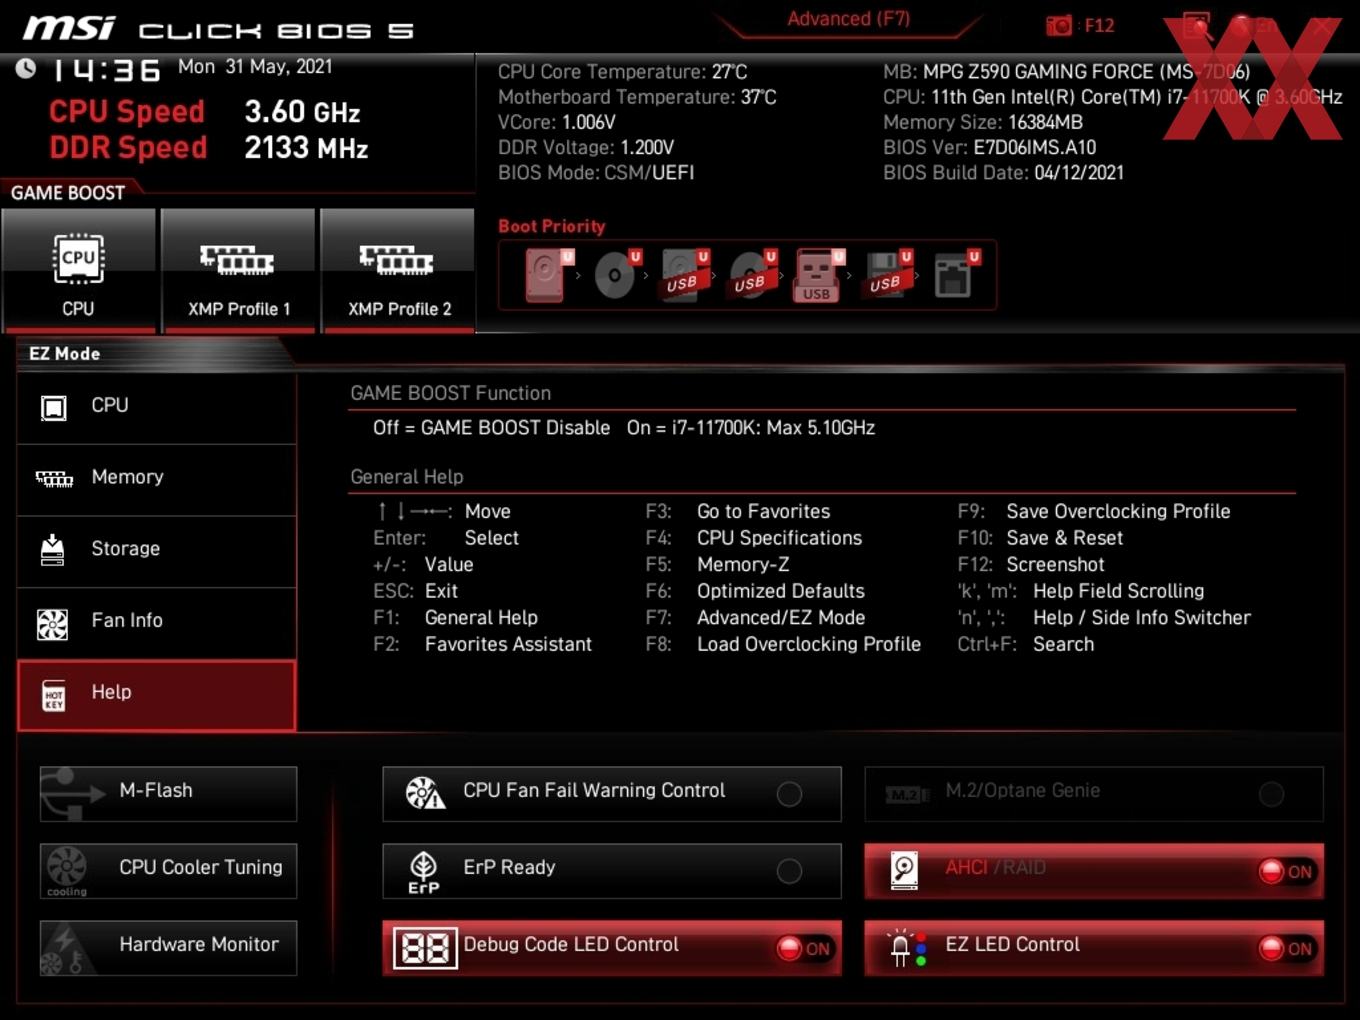Click the F5: Memory-Z help entry
Viewport: 1360px width, 1020px height.
(x=717, y=565)
